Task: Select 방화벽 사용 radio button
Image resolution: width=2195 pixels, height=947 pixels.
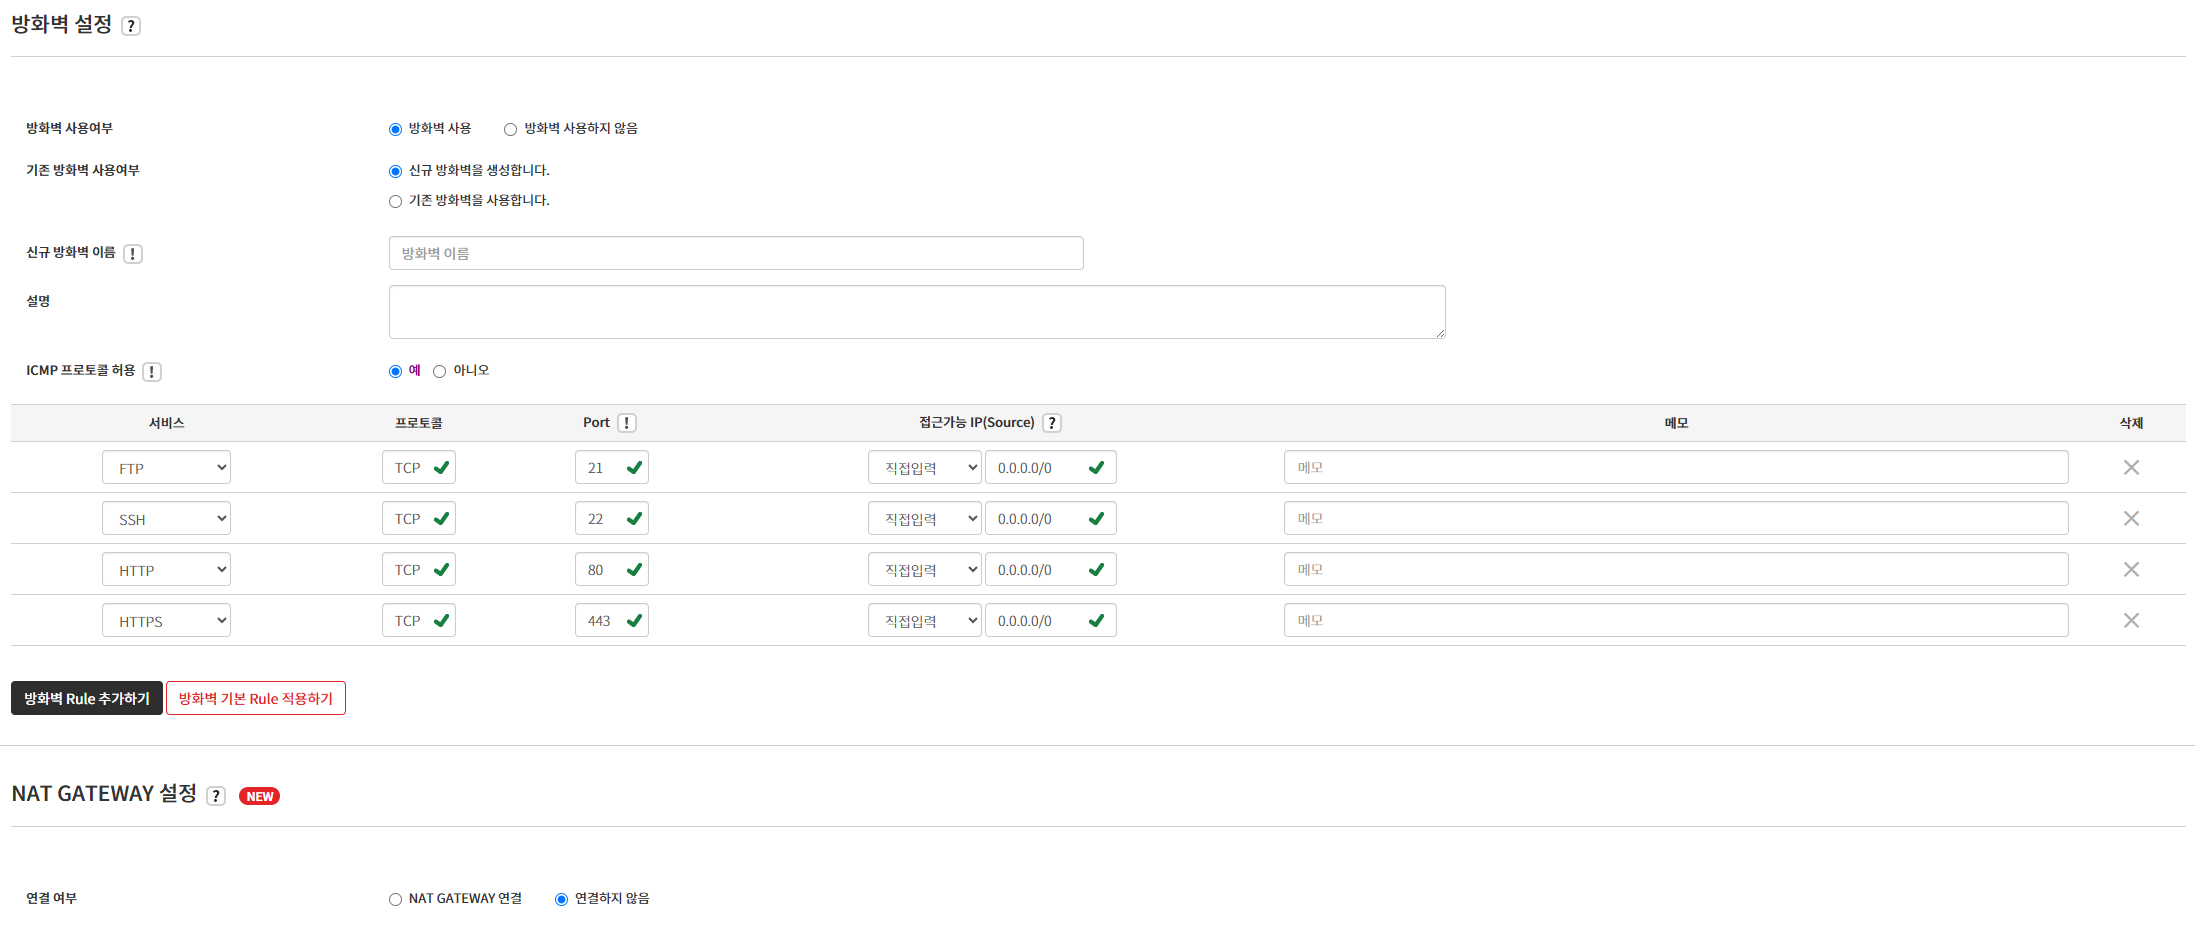Action: (x=395, y=129)
